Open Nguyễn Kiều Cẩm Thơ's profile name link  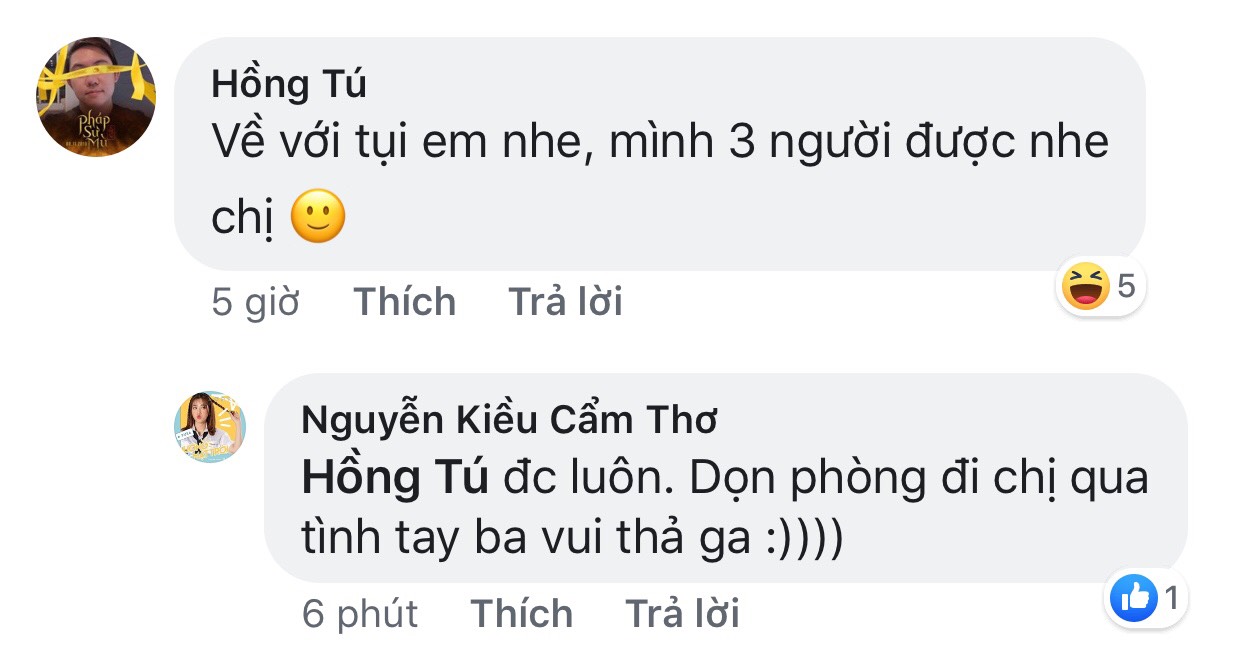point(509,422)
